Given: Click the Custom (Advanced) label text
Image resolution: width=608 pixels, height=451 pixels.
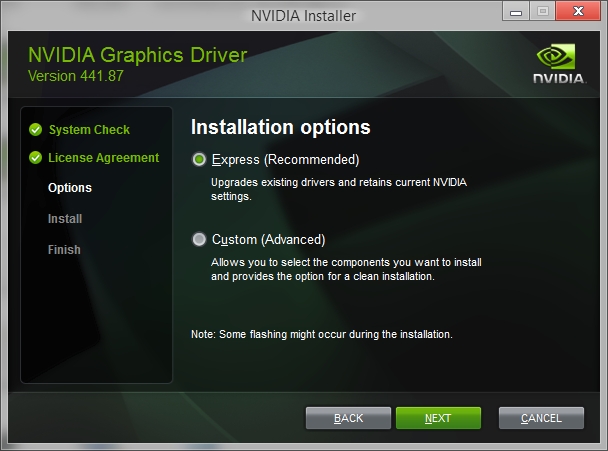Looking at the screenshot, I should click(x=268, y=239).
